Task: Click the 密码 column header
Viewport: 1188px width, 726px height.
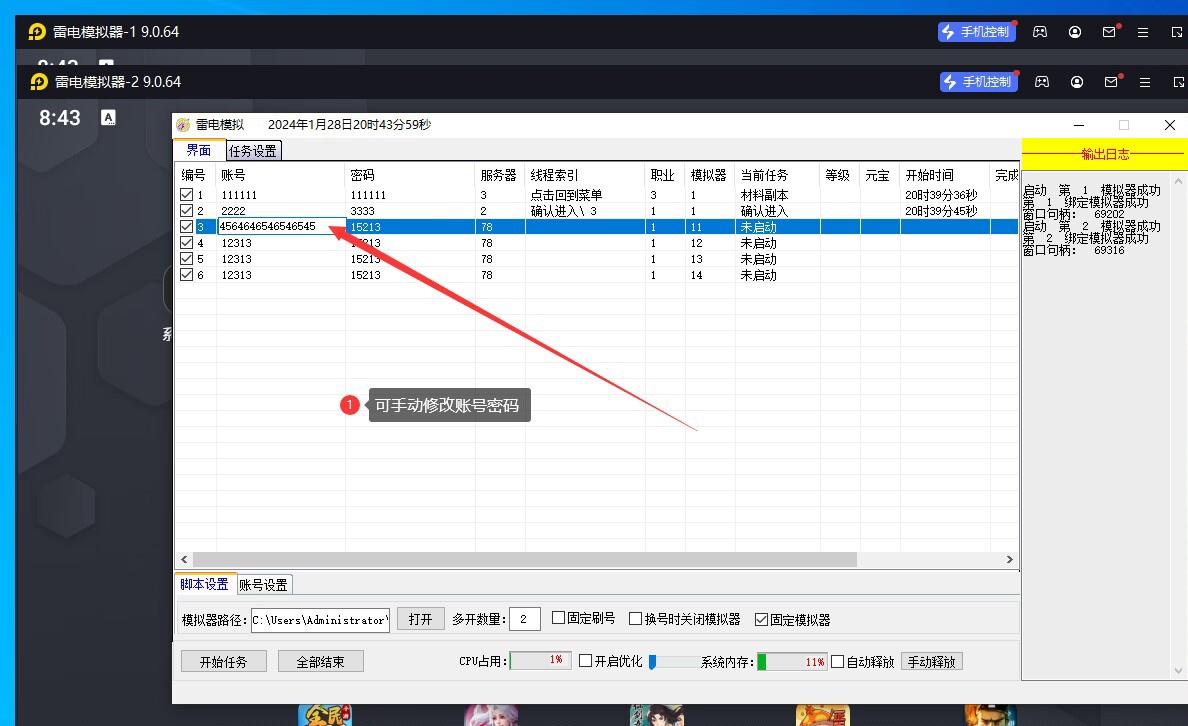Action: [x=410, y=175]
